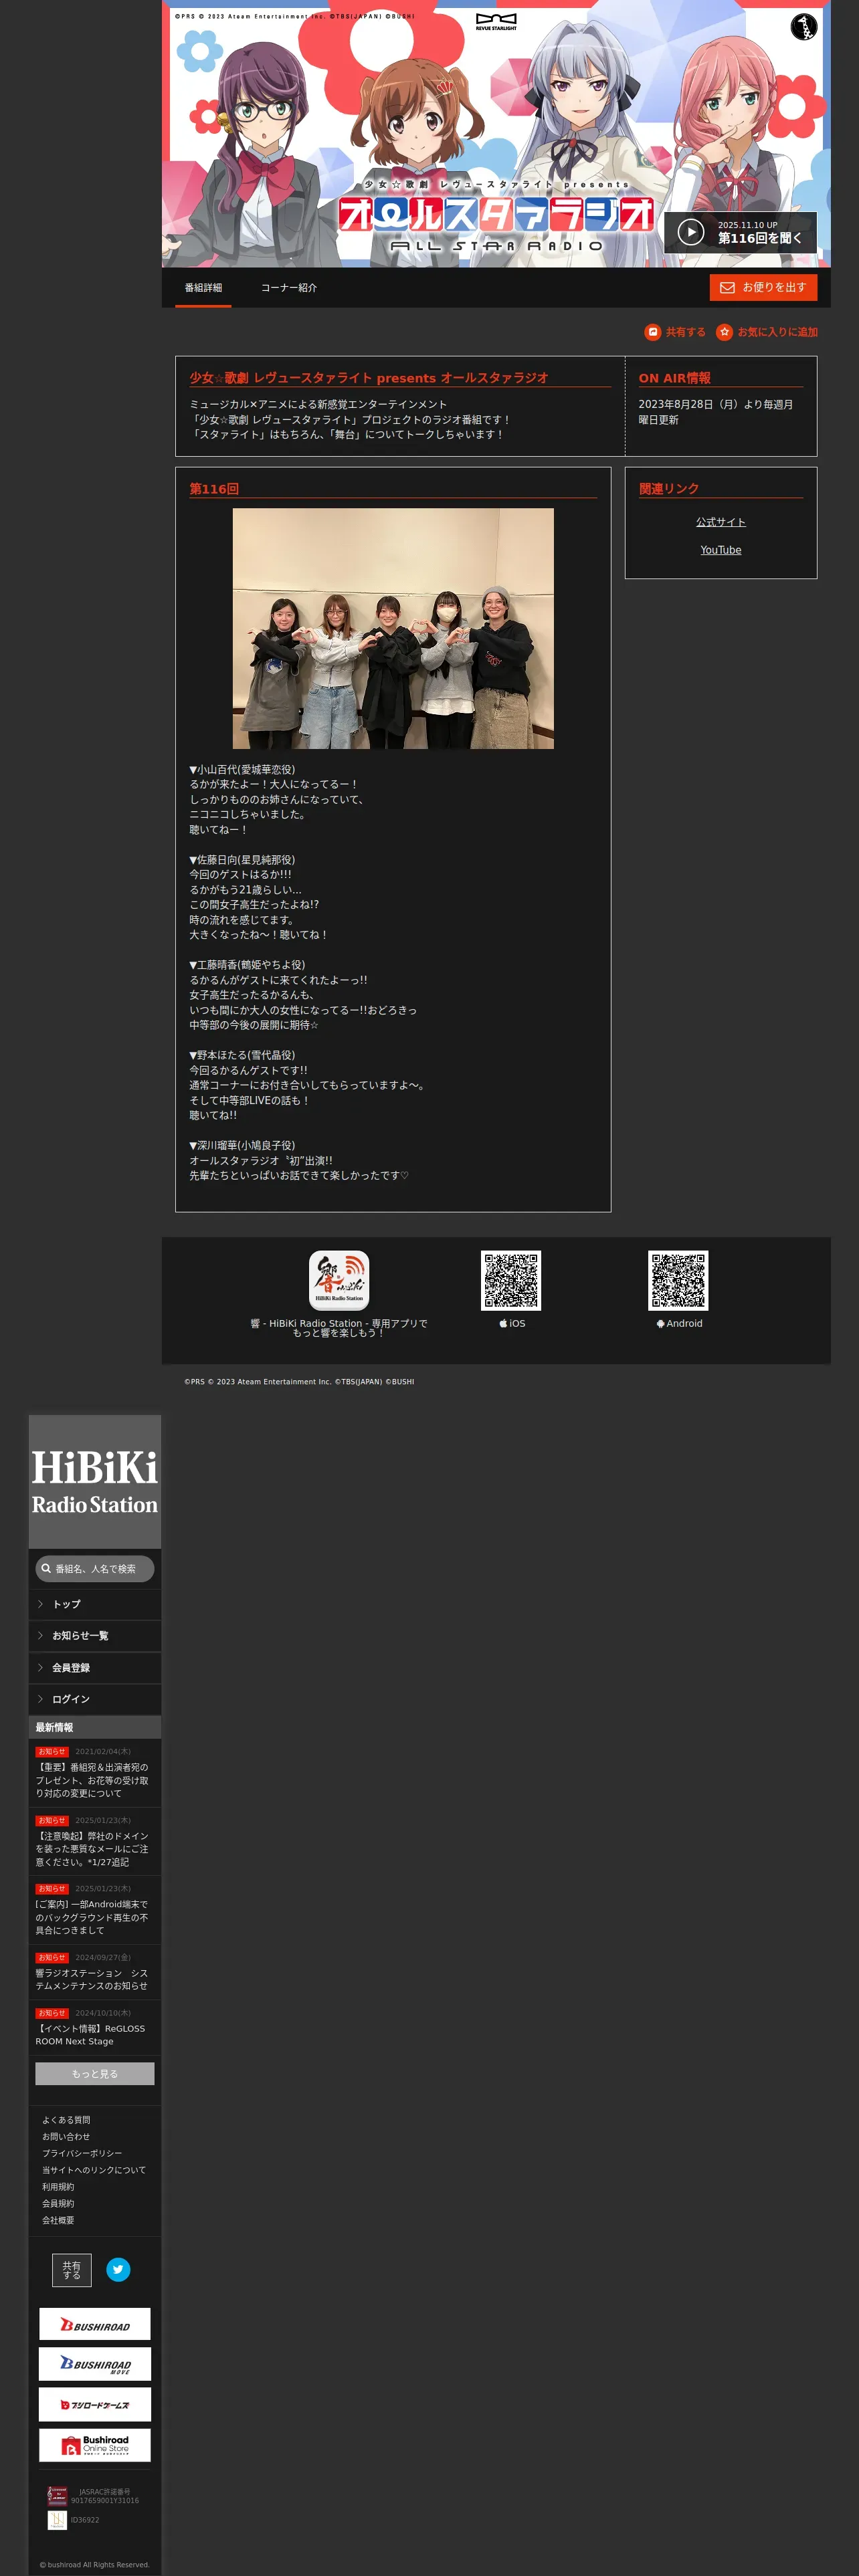Open news 【イベント情報】ReGLOSS ROOM Next Stage
This screenshot has width=859, height=2576.
(90, 2035)
